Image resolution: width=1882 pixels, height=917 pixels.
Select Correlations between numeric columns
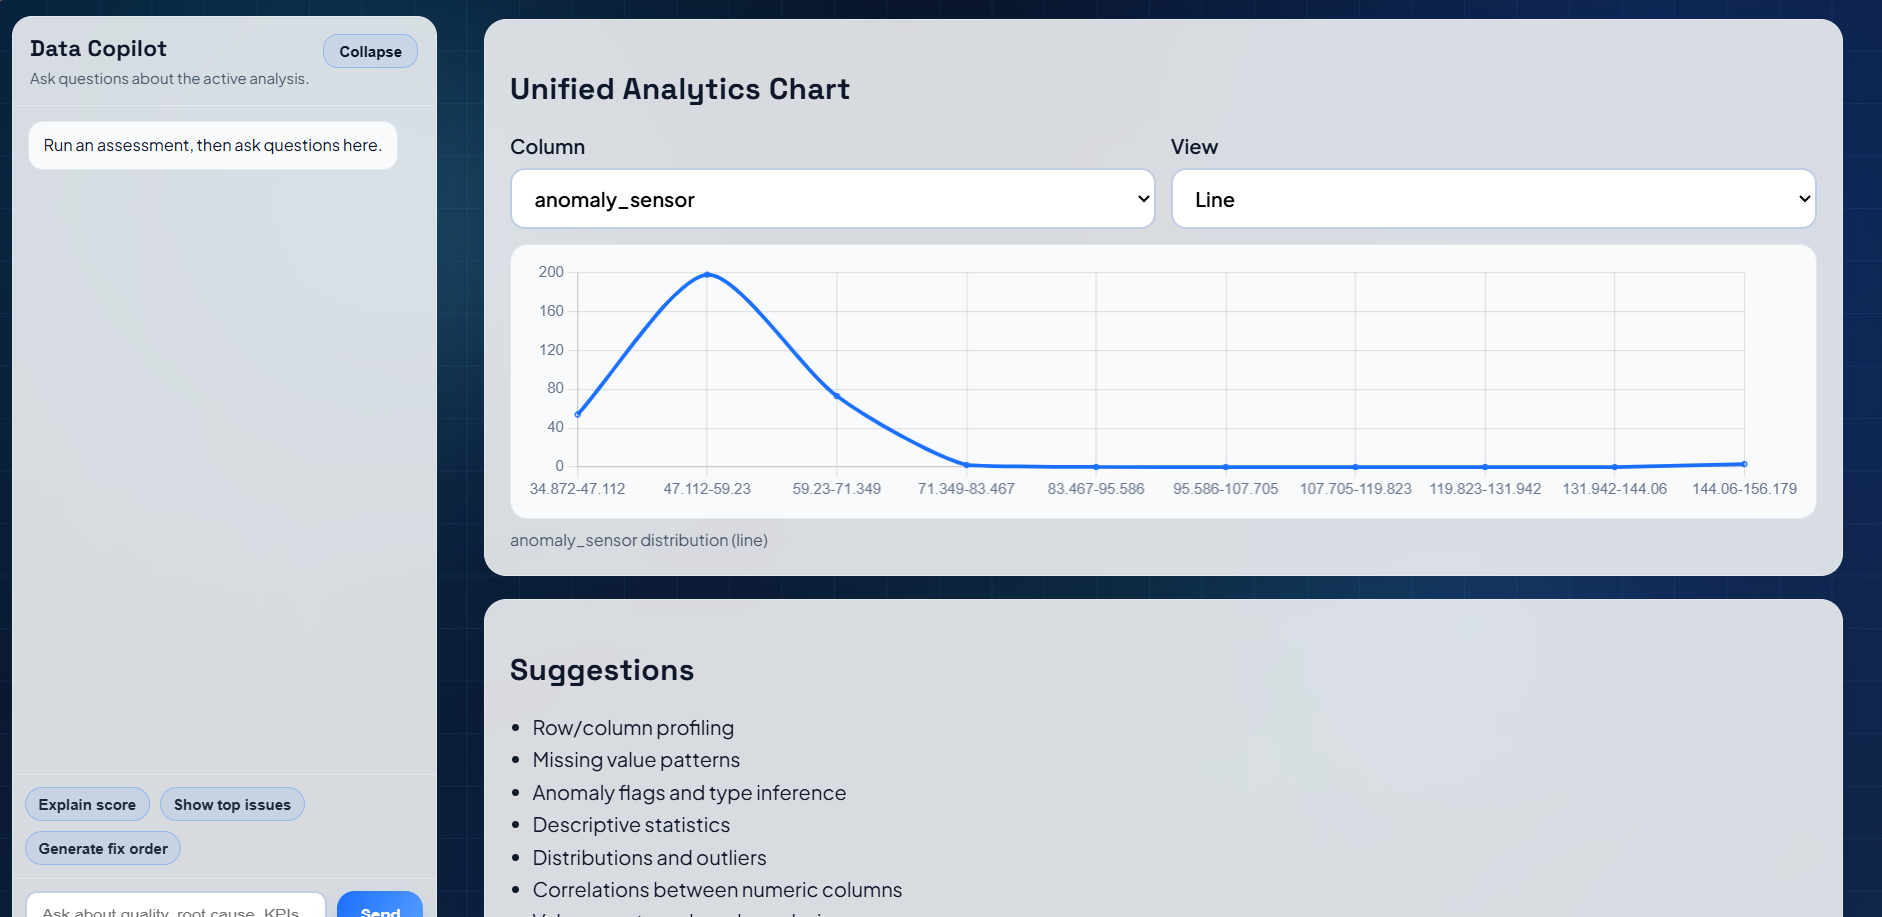[x=716, y=890]
